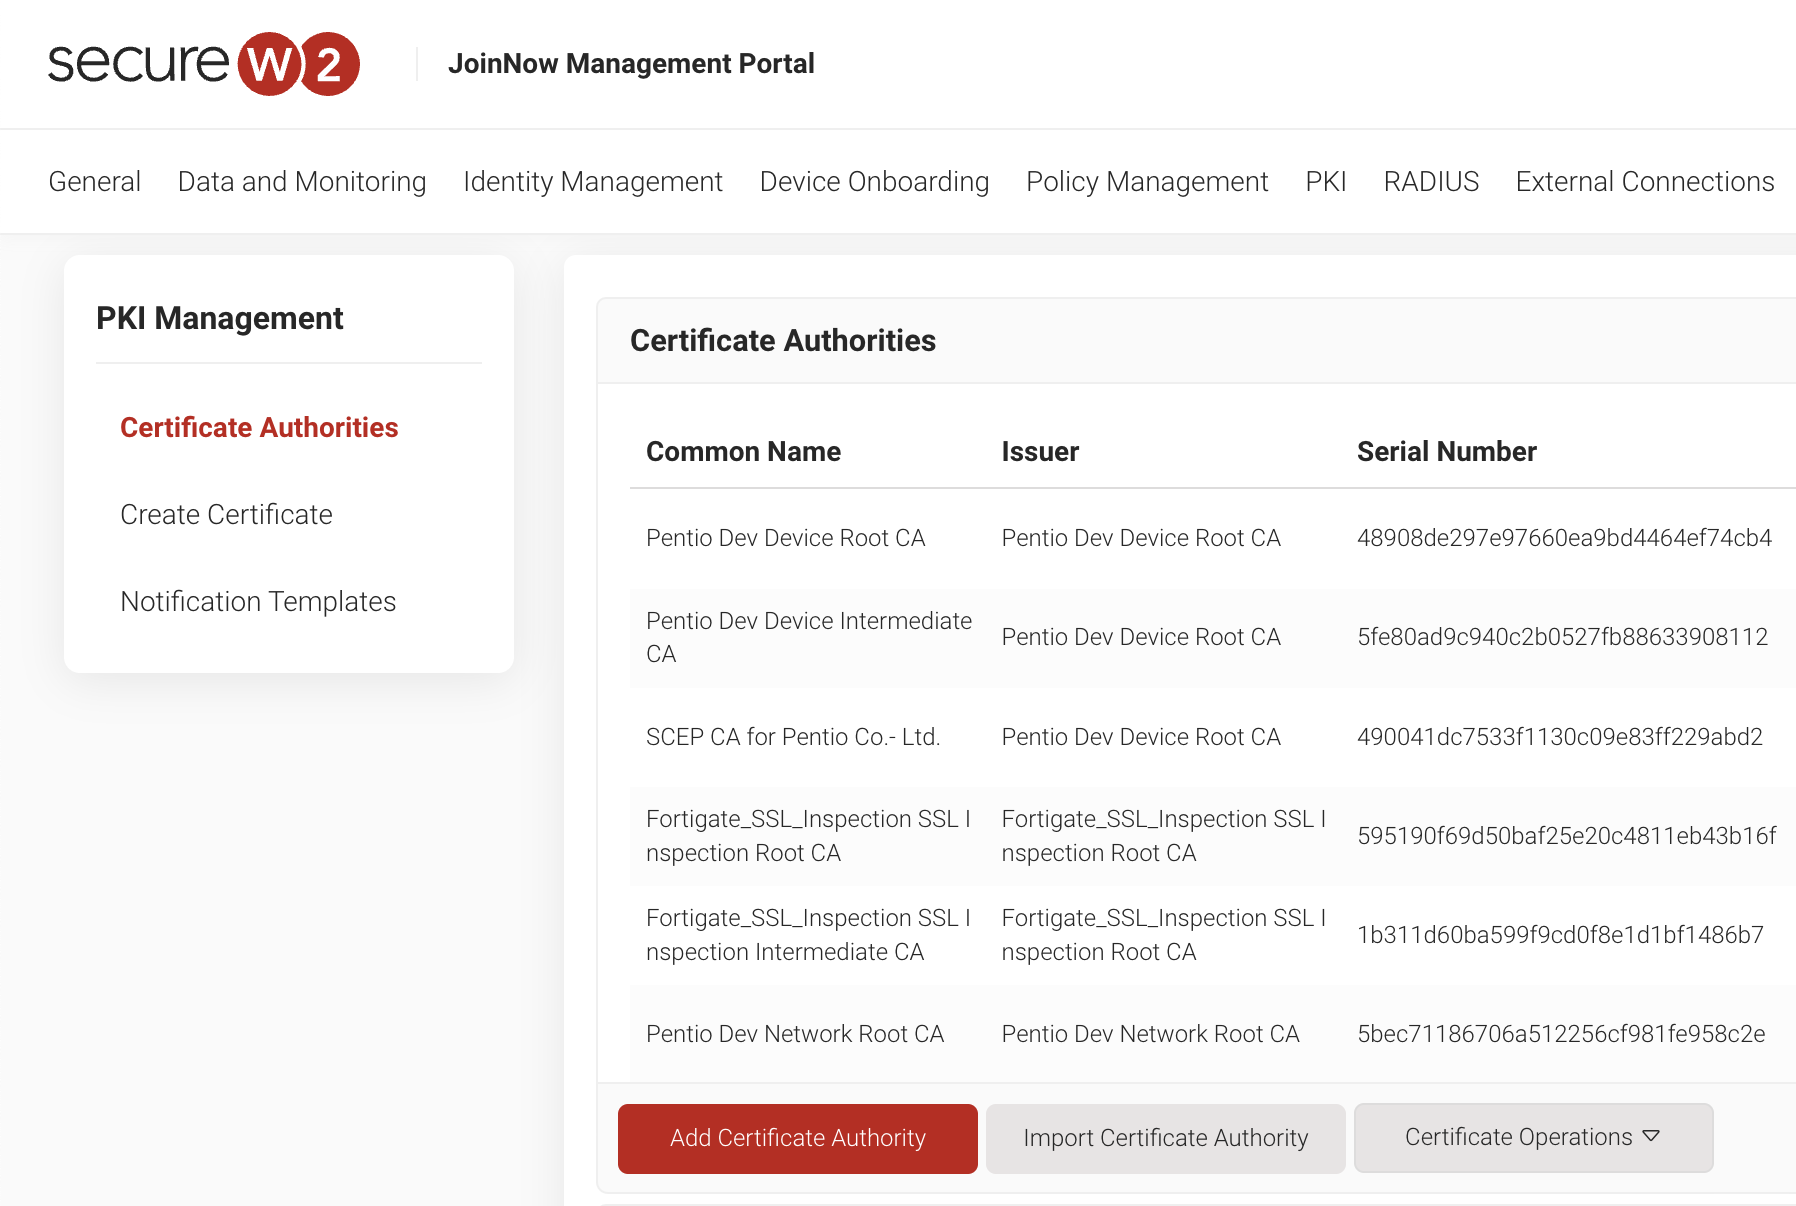1796x1206 pixels.
Task: Open Policy Management menu
Action: (1148, 182)
